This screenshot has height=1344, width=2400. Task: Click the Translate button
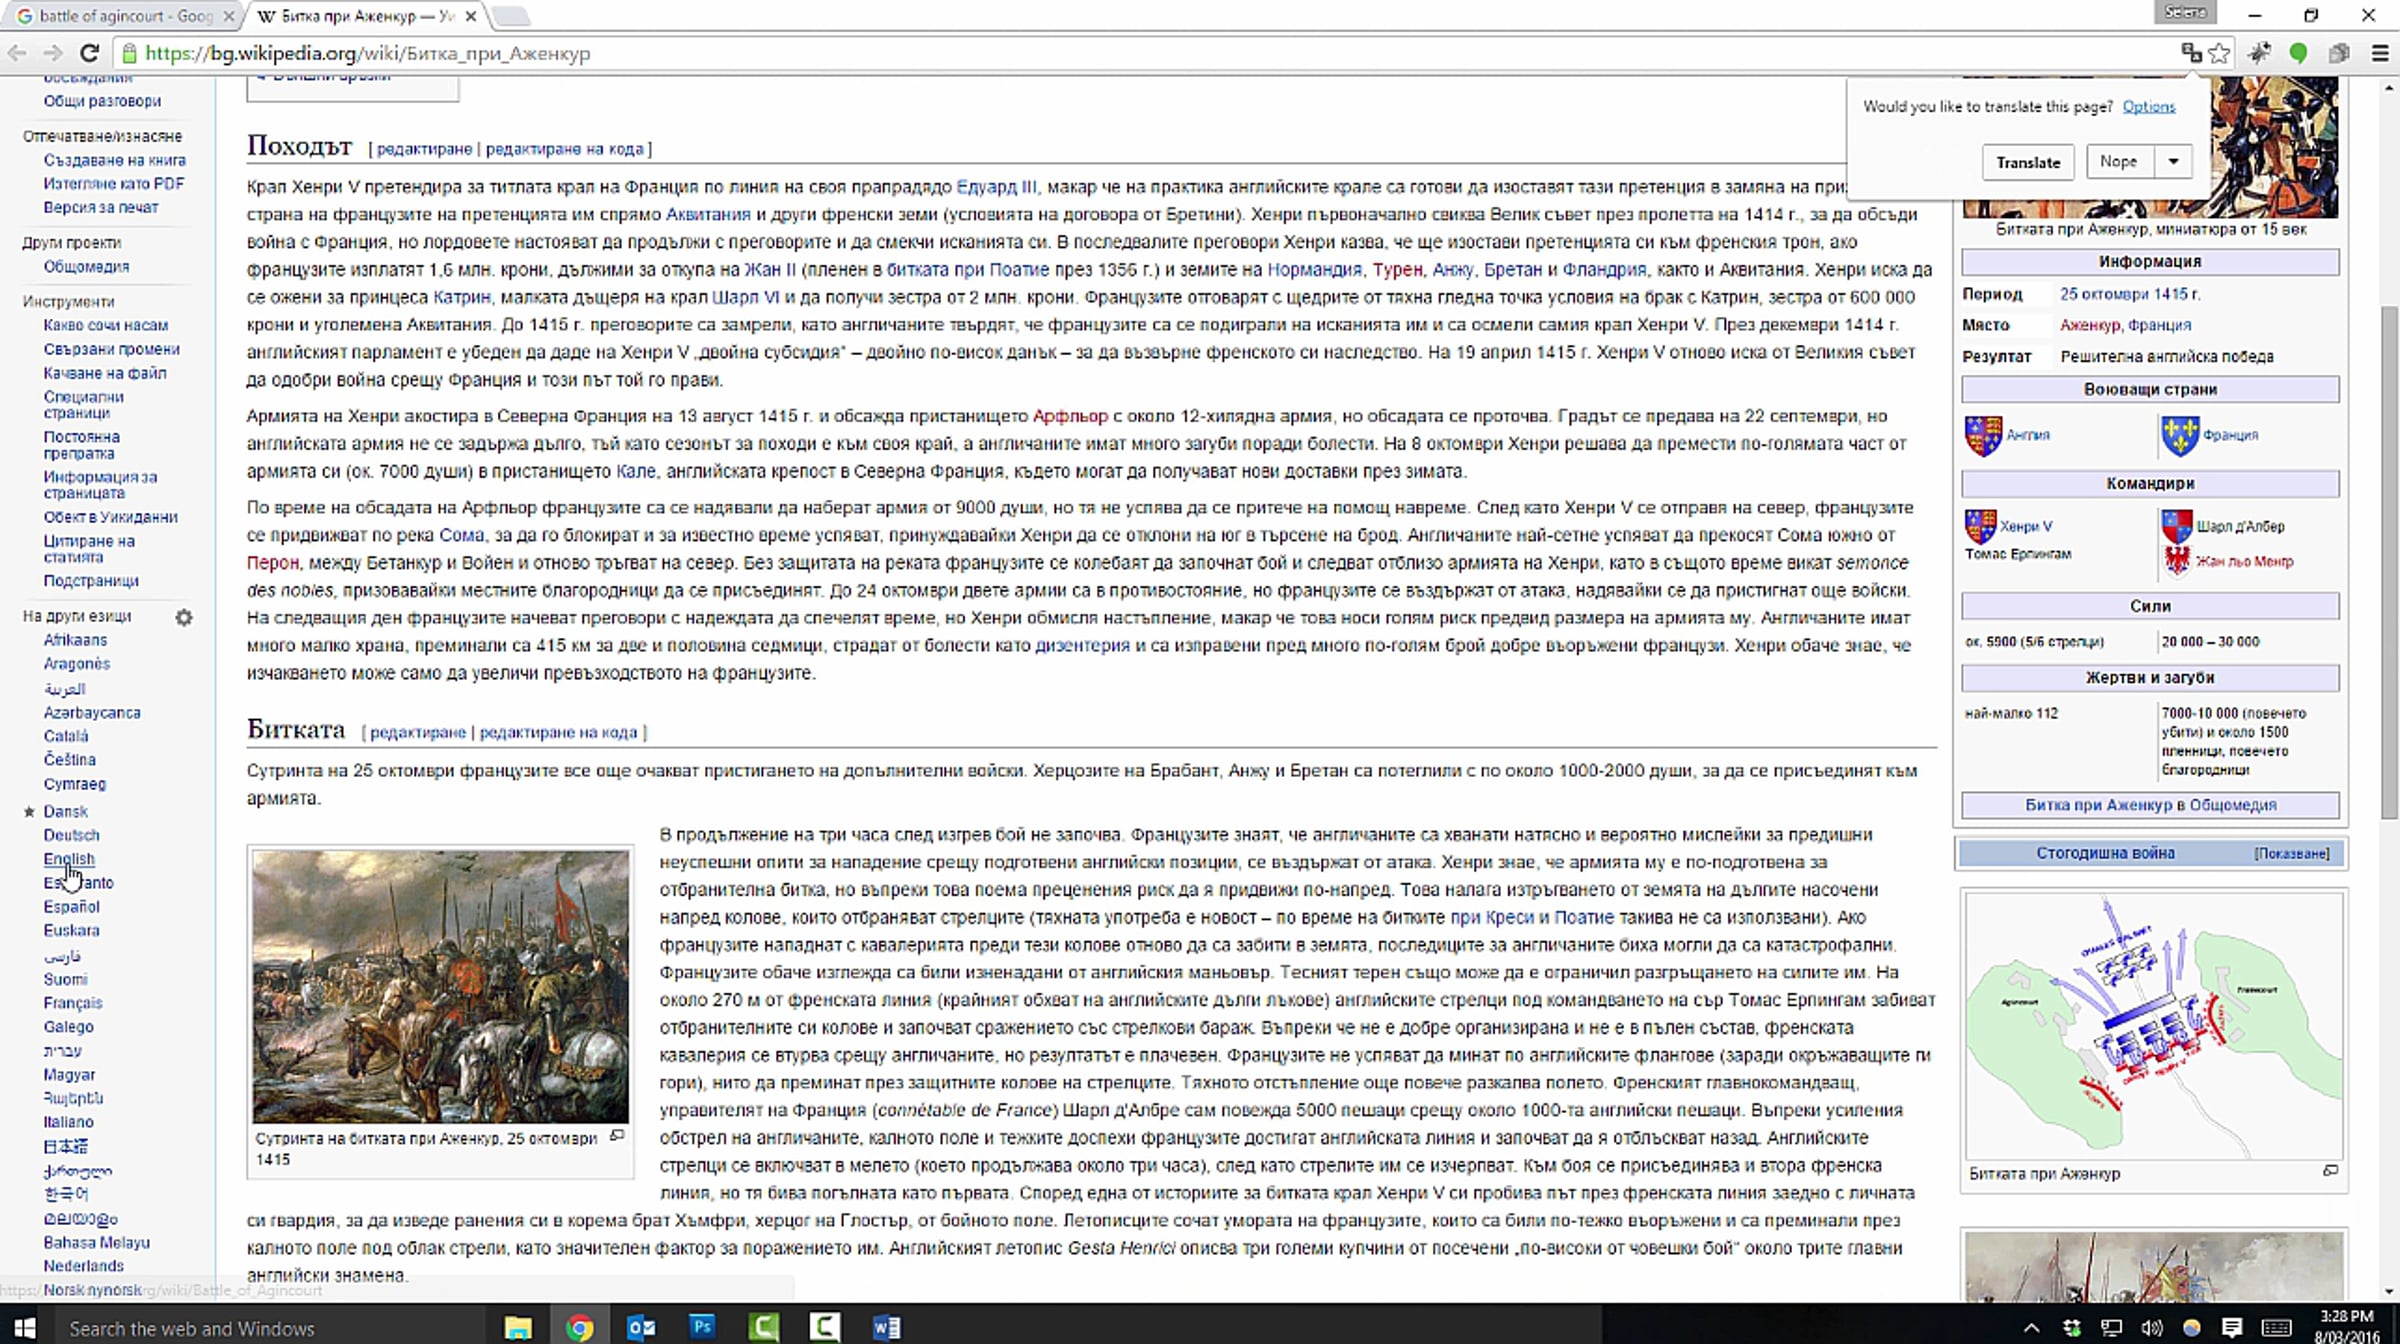2027,162
